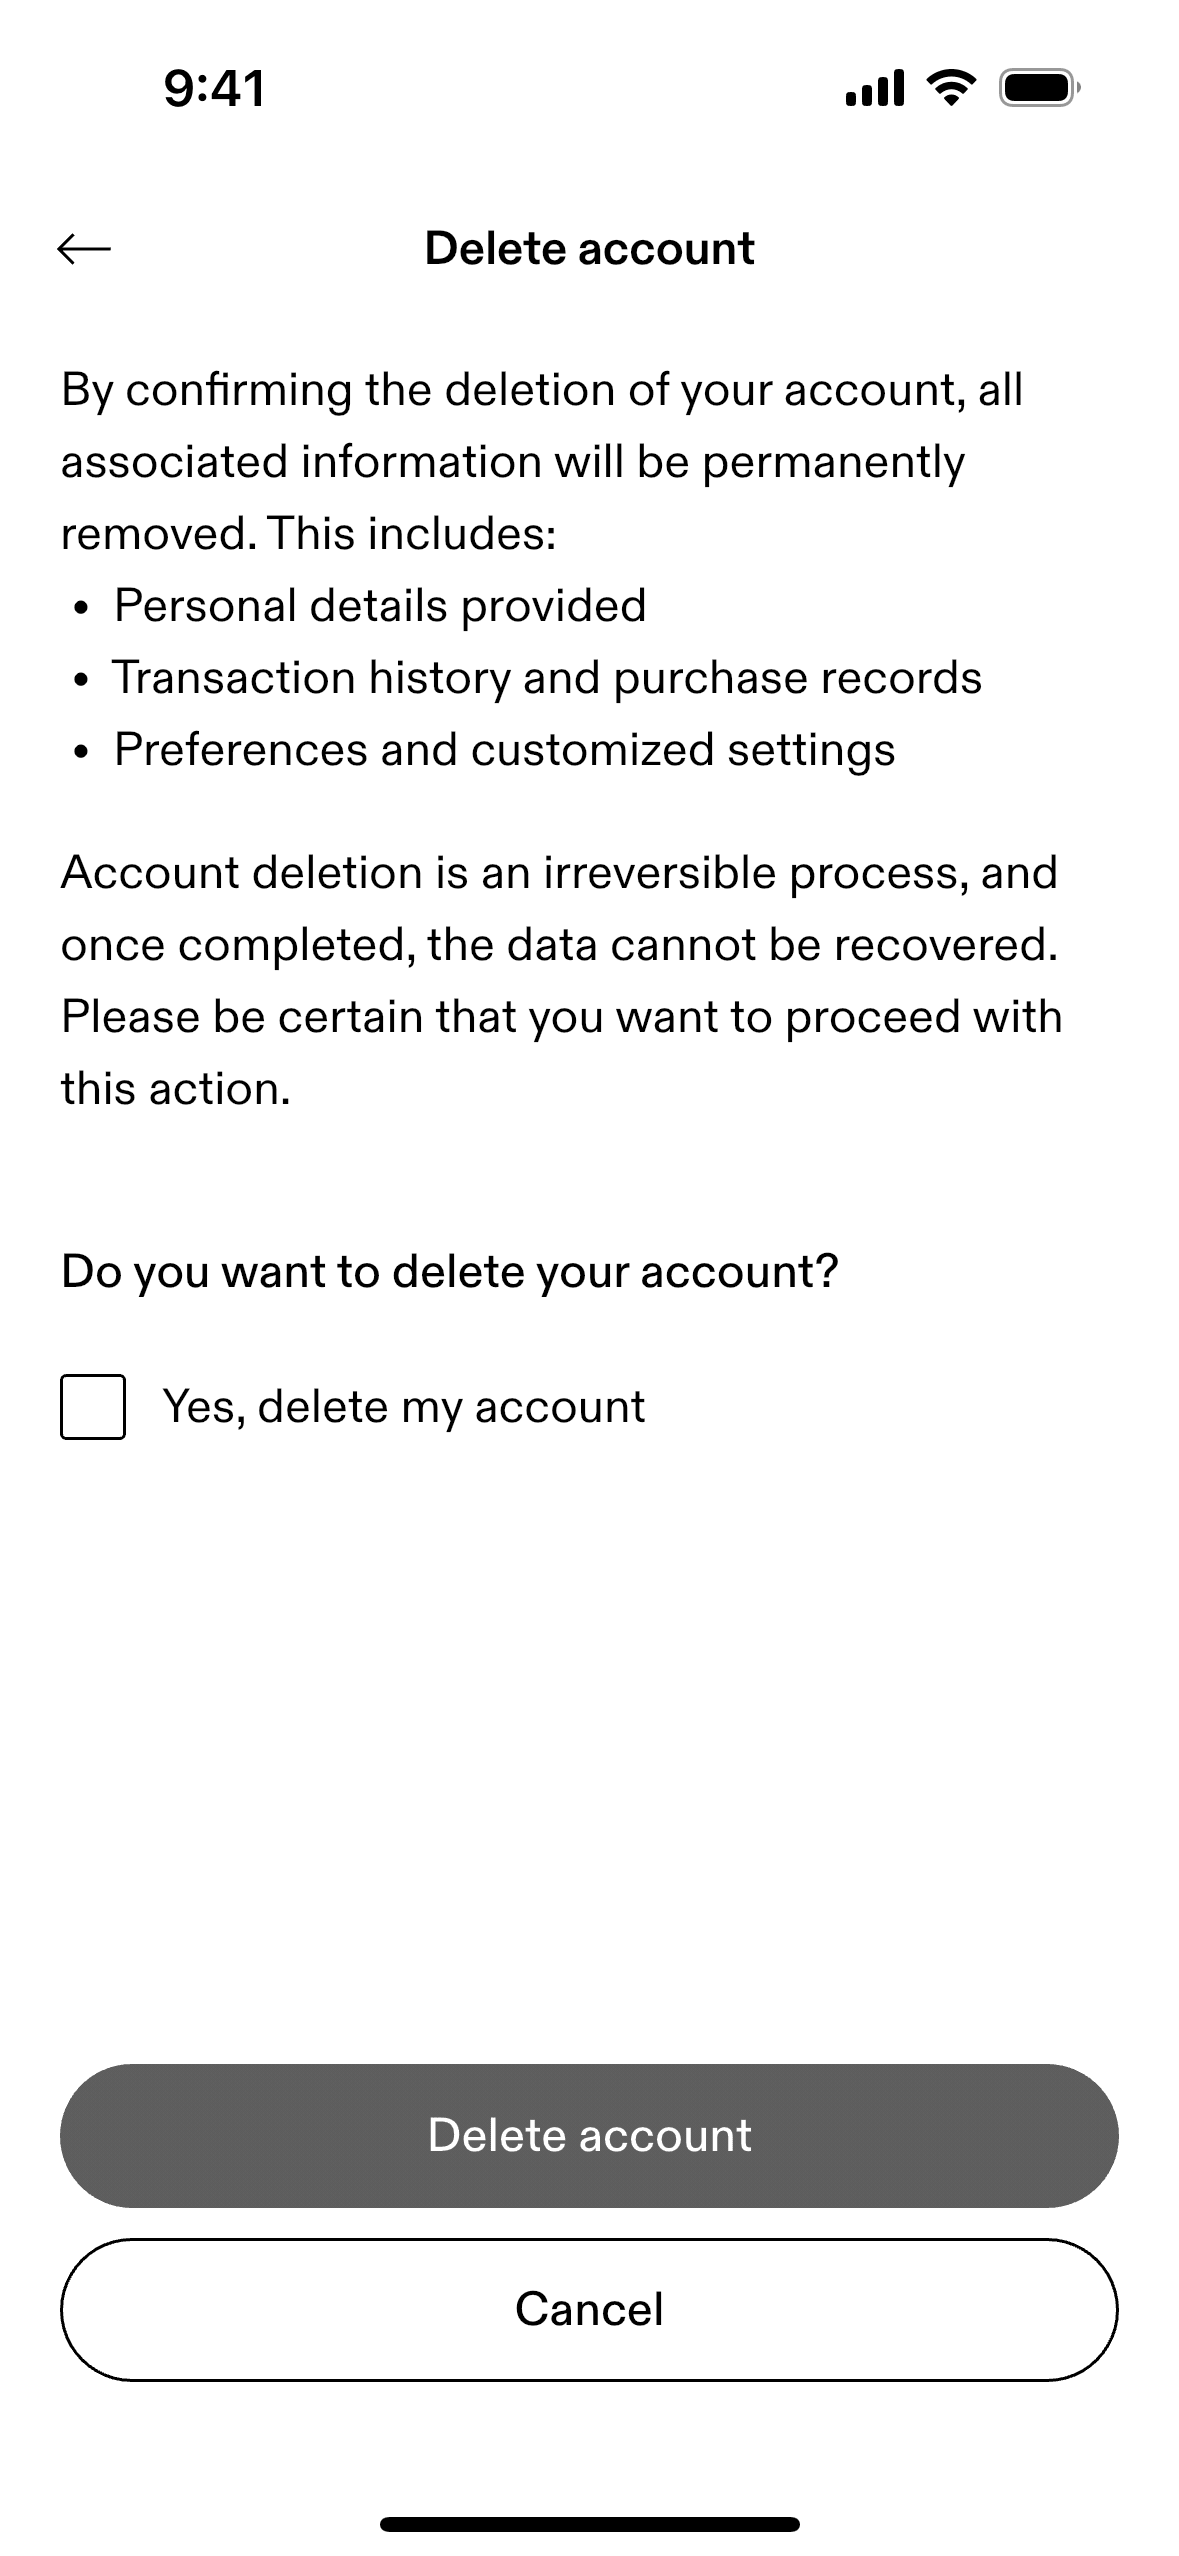The image size is (1179, 2556).
Task: Click the 'By confirming the deletion' text line
Action: [542, 390]
